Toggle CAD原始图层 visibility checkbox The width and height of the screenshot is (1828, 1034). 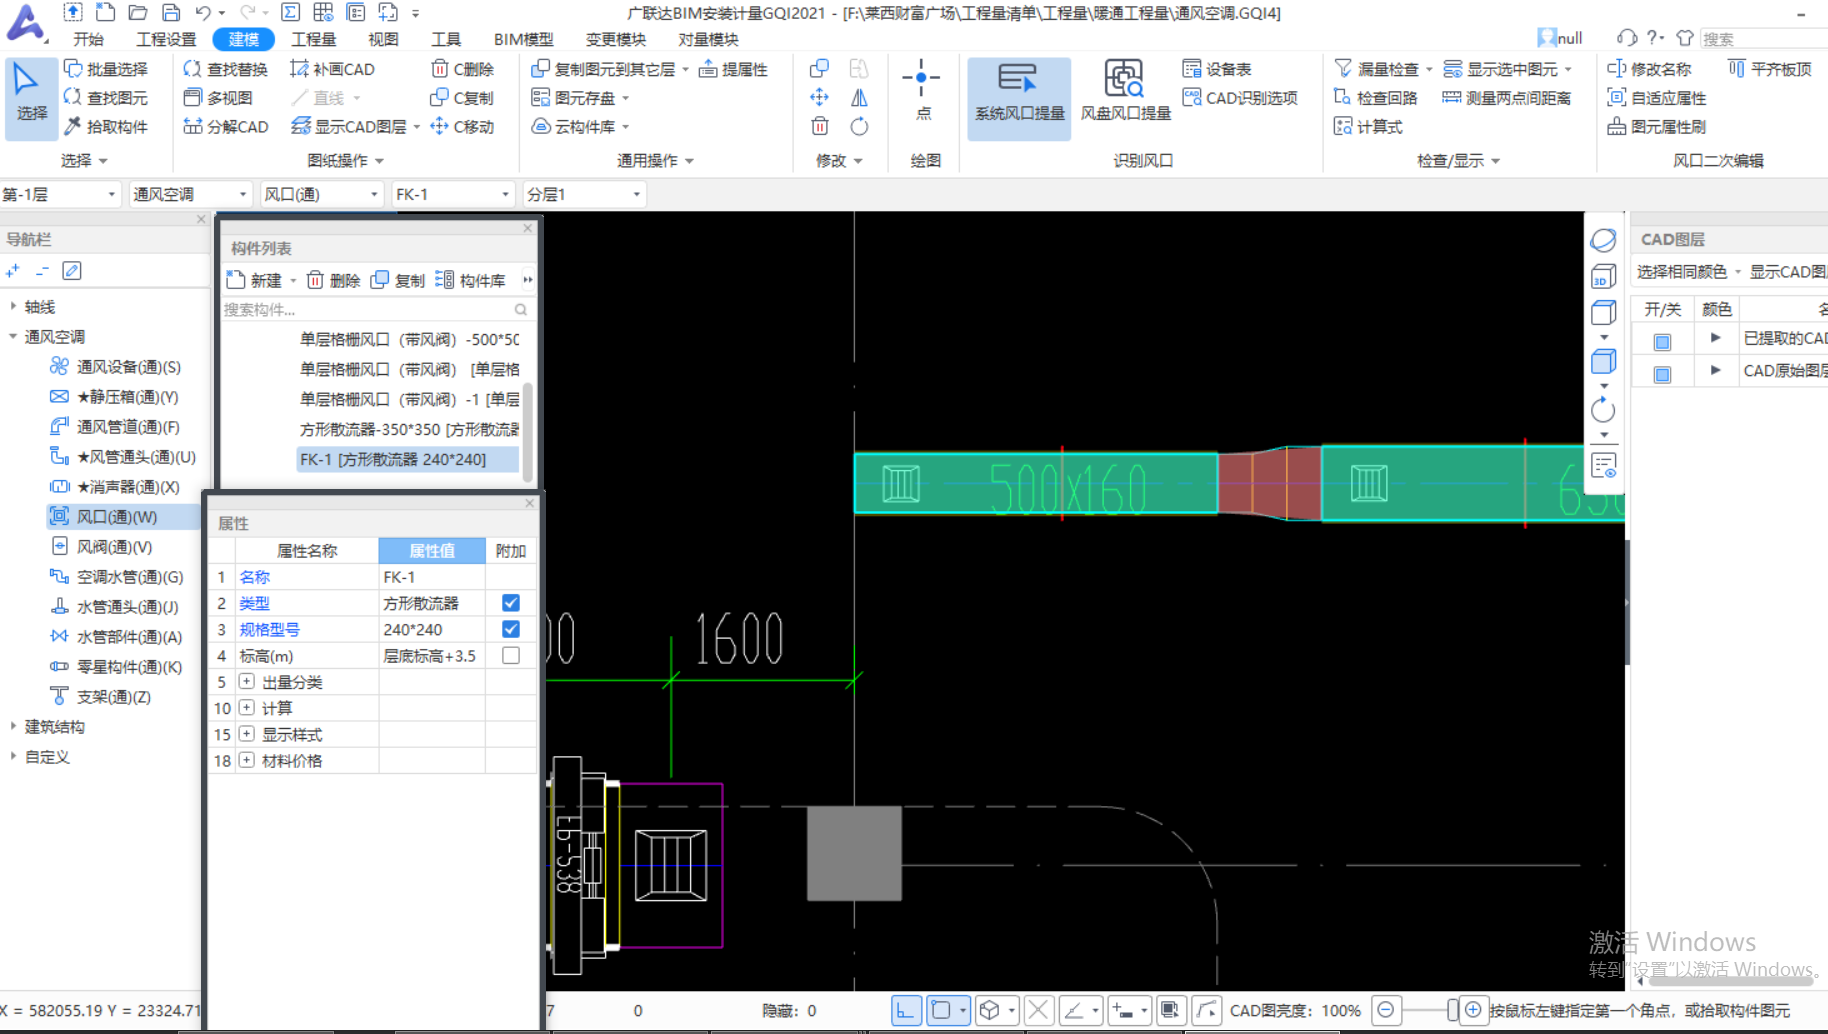tap(1662, 375)
